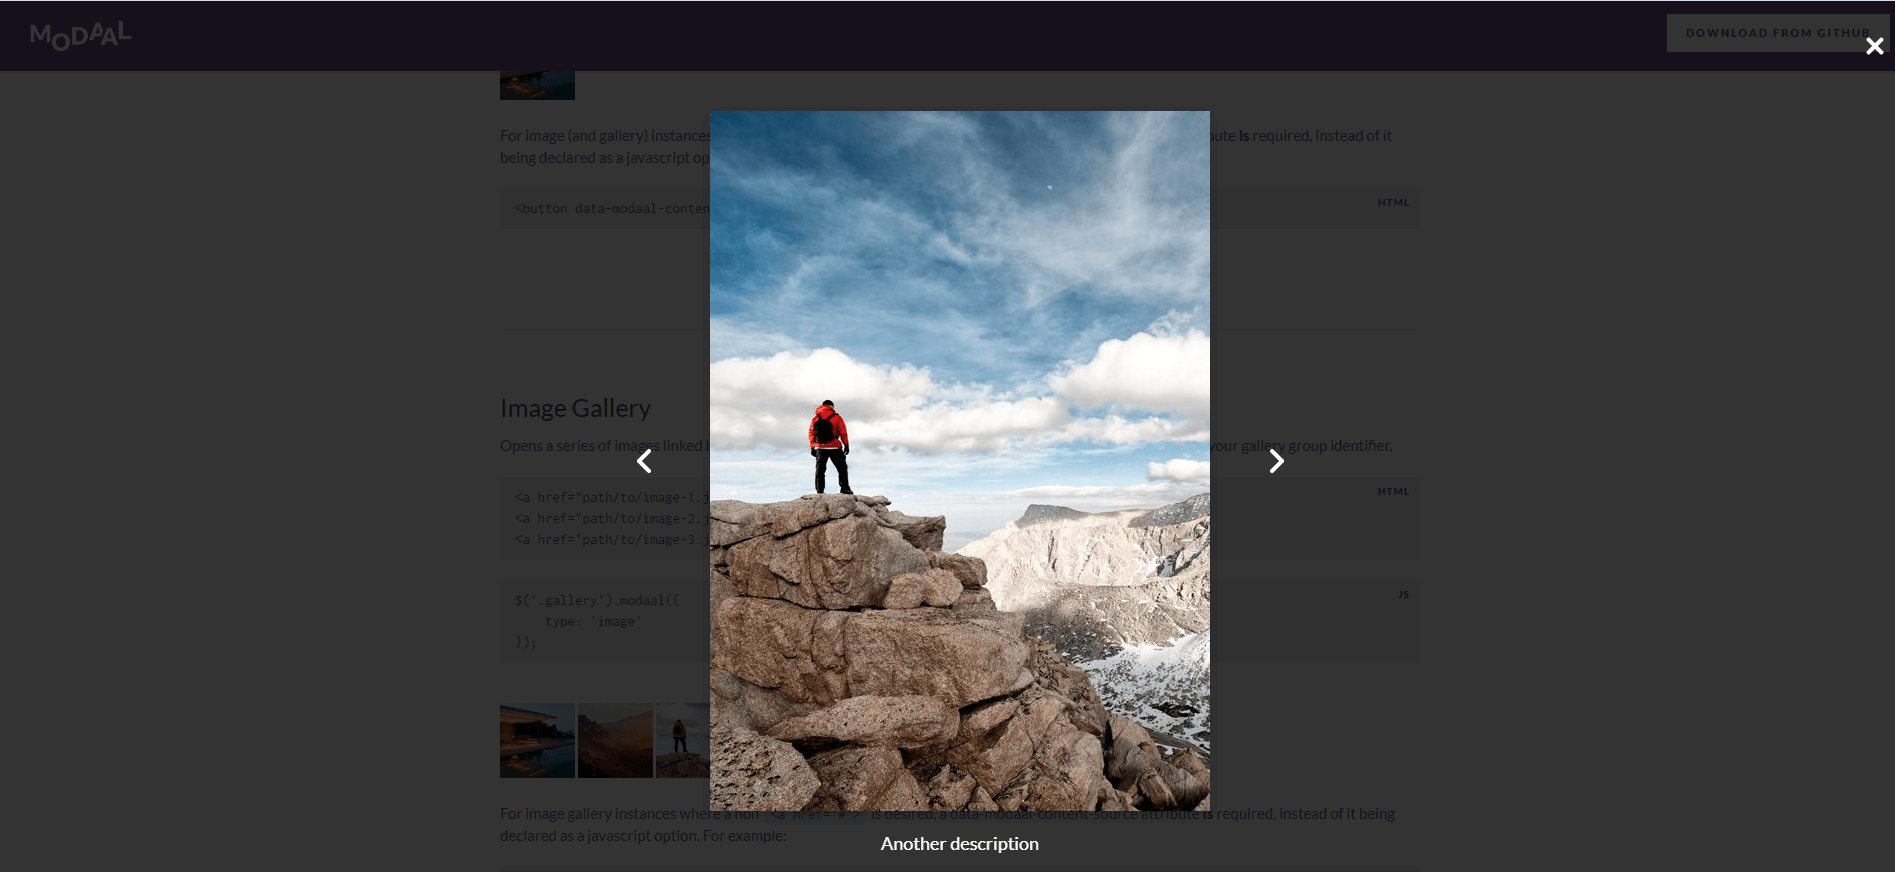Click the button data-modaal code snippet
1895x872 pixels.
click(612, 208)
